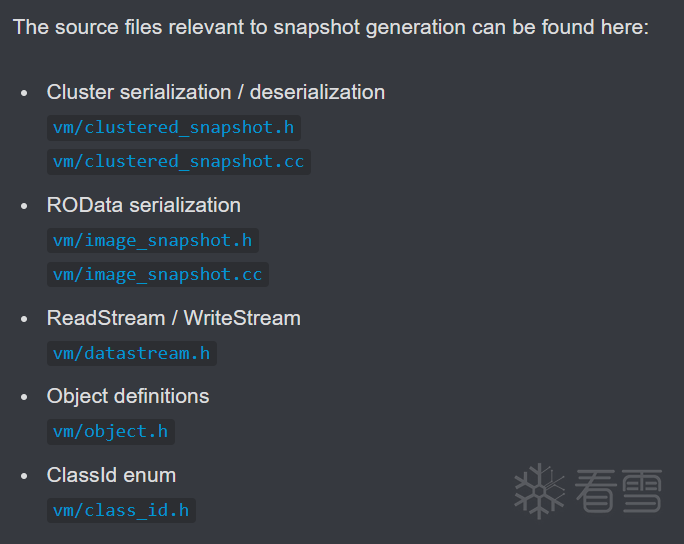Click the 'Object definitions' list item
The width and height of the screenshot is (684, 544).
128,397
